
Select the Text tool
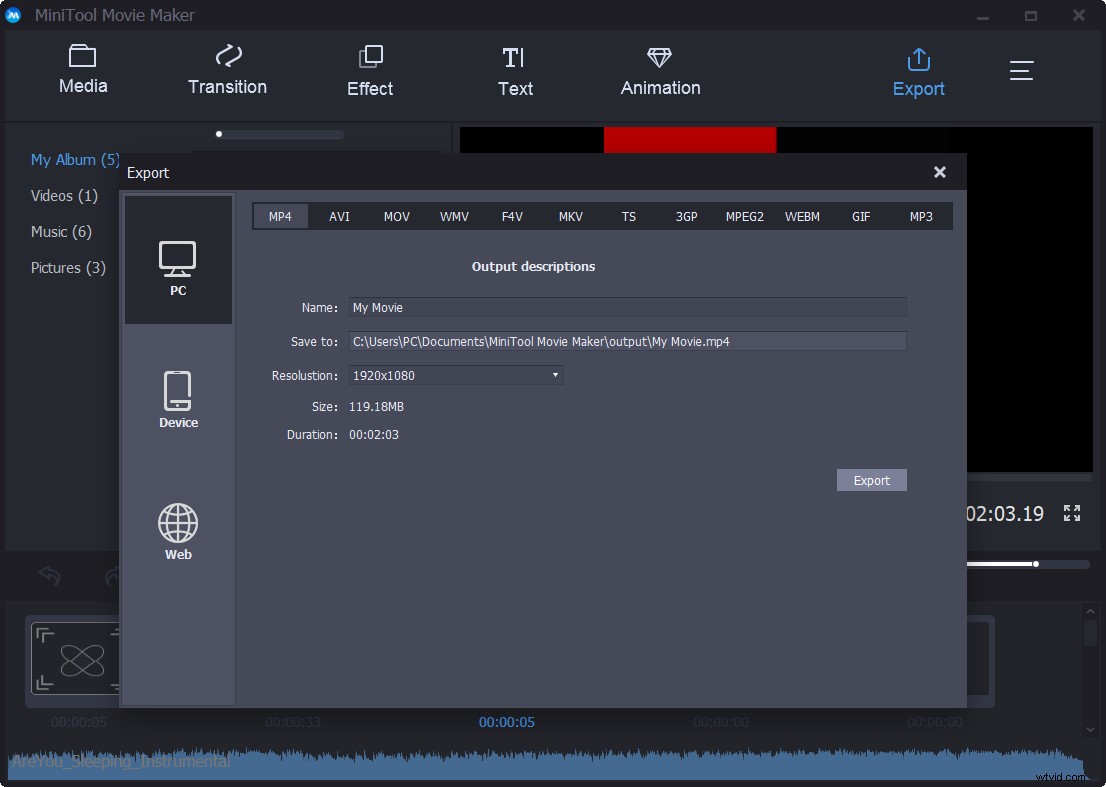[515, 68]
